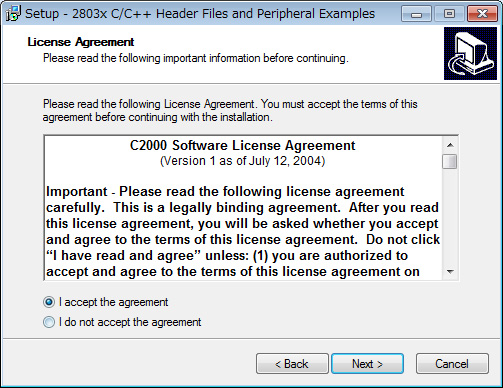This screenshot has width=503, height=388.
Task: Cancel the setup wizard
Action: (452, 364)
